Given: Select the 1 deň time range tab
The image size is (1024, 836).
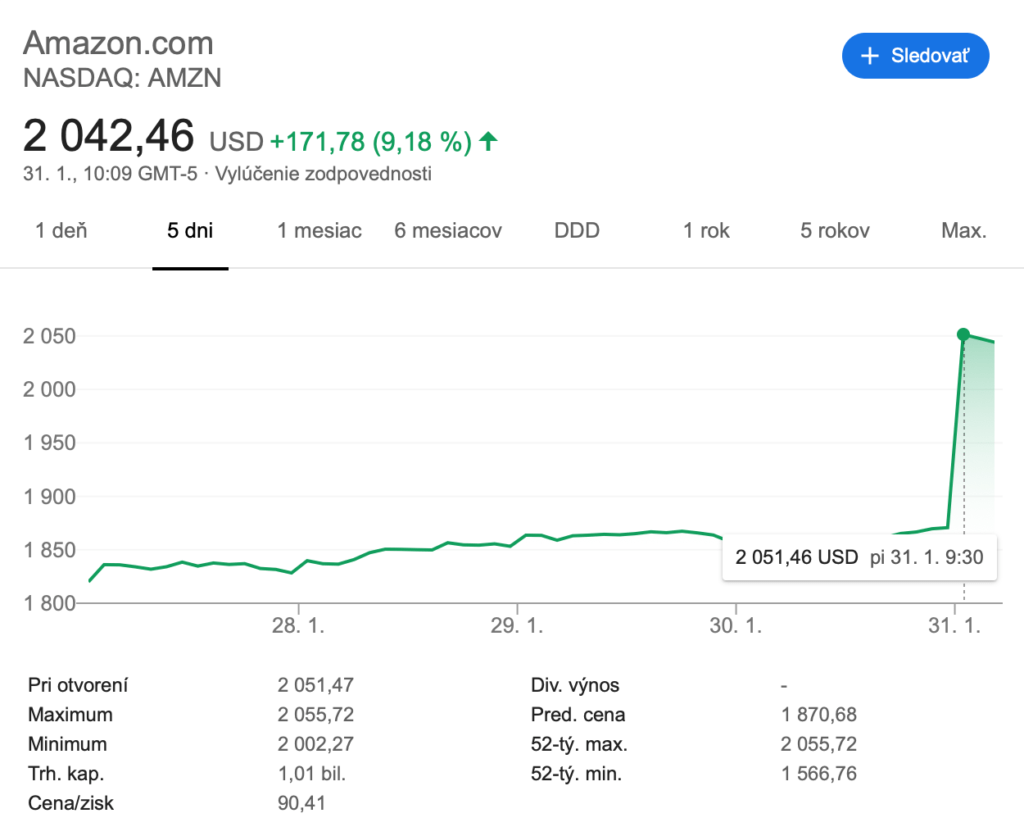Looking at the screenshot, I should click(61, 231).
